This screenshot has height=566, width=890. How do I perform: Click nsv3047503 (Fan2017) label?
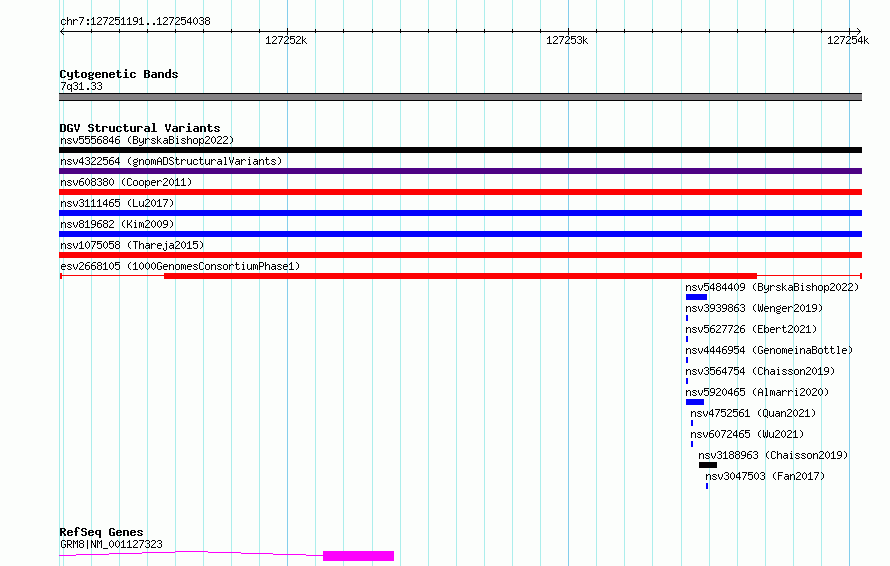pos(765,476)
